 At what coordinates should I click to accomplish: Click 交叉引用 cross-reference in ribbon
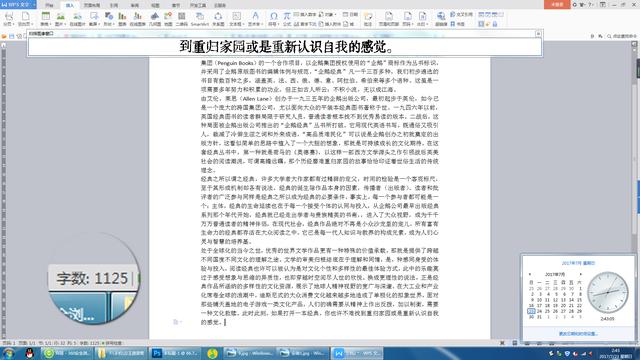pyautogui.click(x=462, y=14)
